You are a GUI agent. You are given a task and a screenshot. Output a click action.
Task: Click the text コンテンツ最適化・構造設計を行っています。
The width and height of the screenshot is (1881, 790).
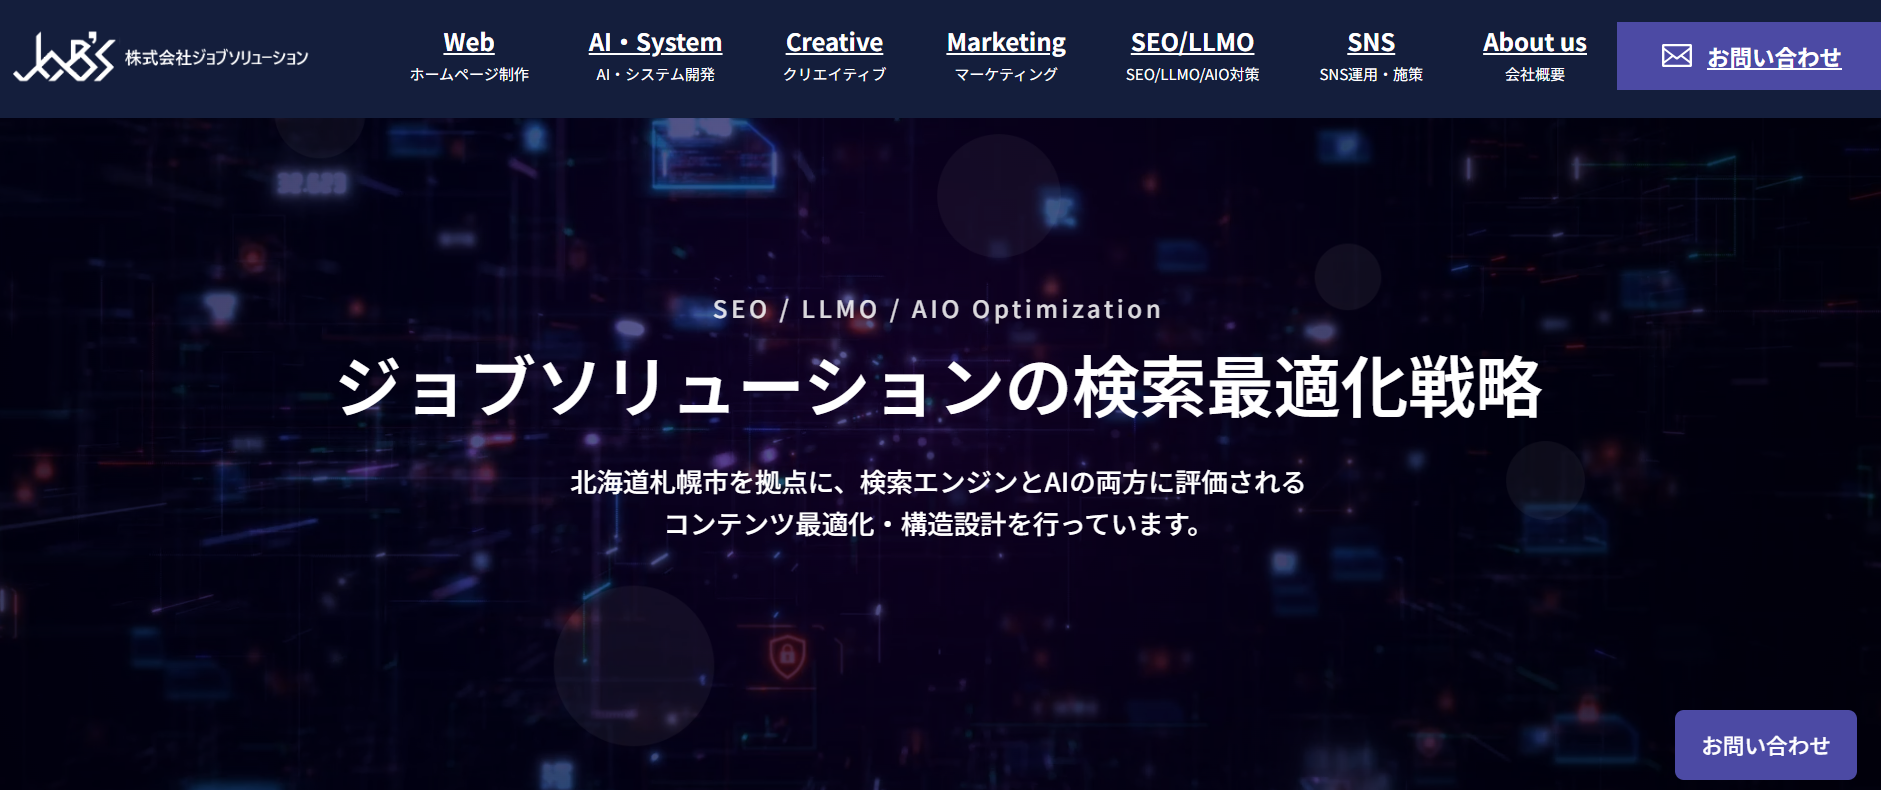tap(936, 524)
